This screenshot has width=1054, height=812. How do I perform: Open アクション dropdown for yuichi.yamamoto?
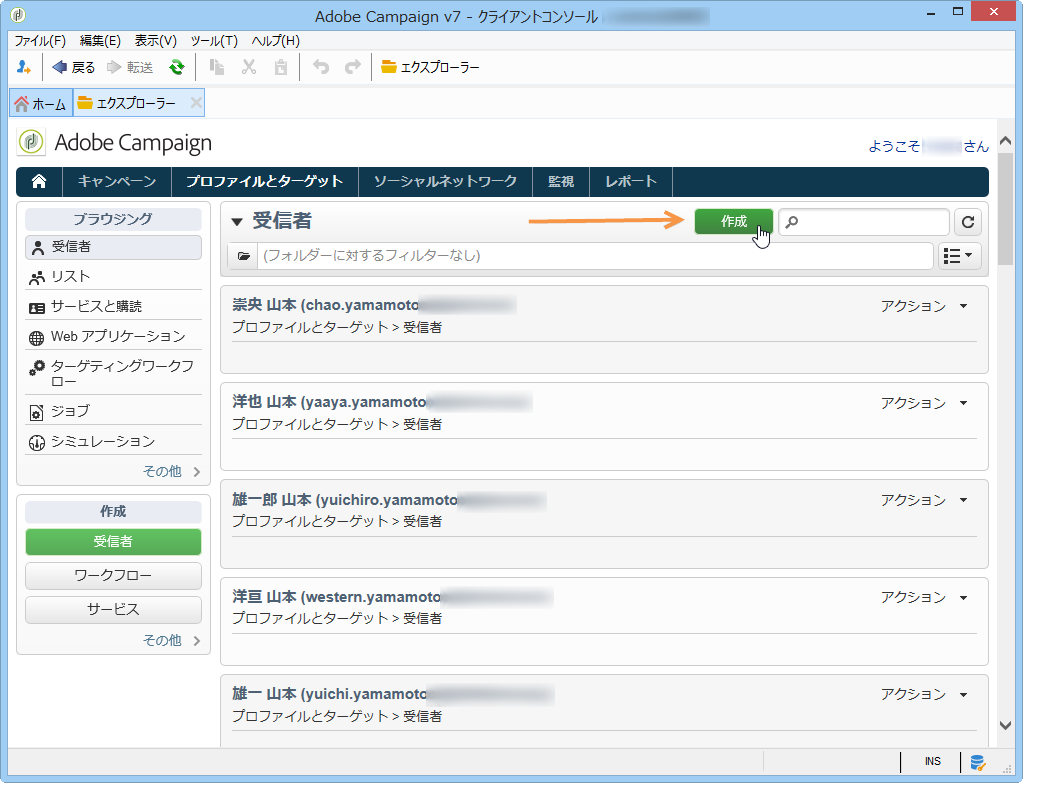(x=924, y=694)
